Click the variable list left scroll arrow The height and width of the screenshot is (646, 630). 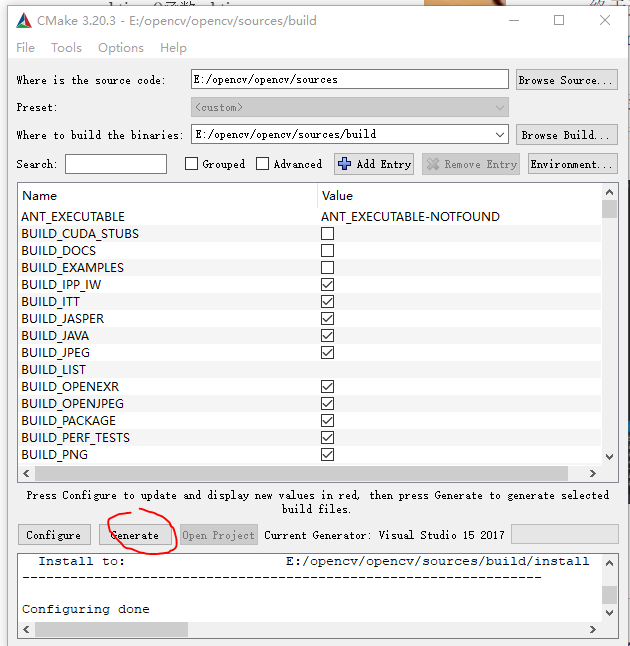click(26, 473)
